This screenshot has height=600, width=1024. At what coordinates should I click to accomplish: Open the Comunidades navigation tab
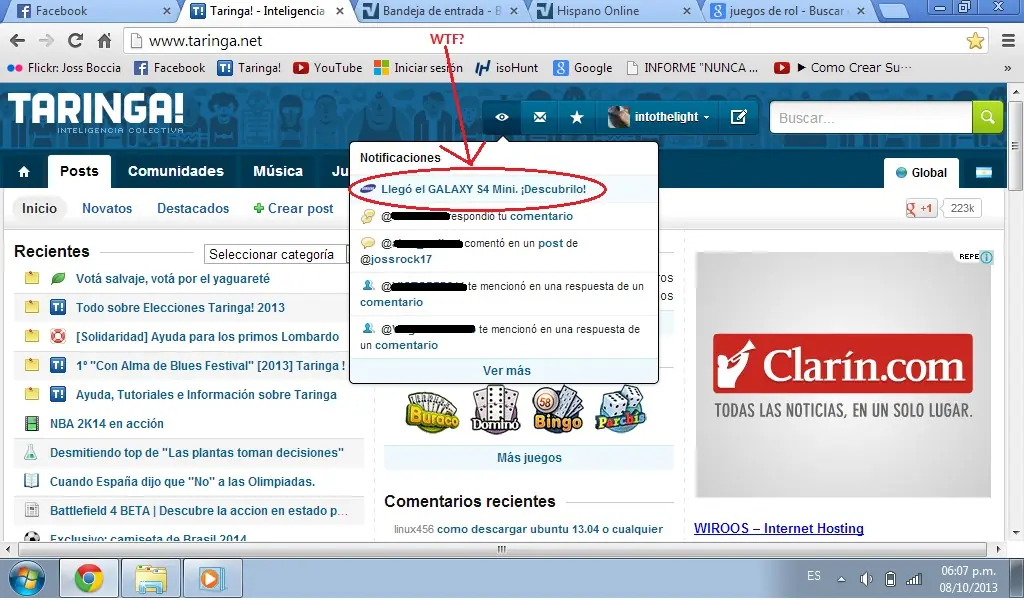[x=176, y=172]
